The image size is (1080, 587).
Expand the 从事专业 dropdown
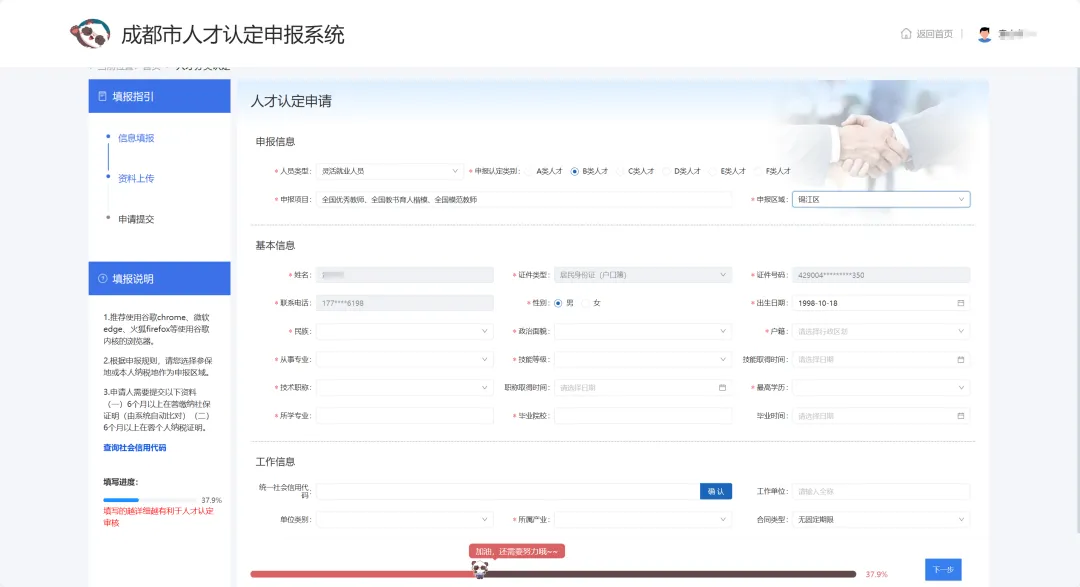pos(404,360)
